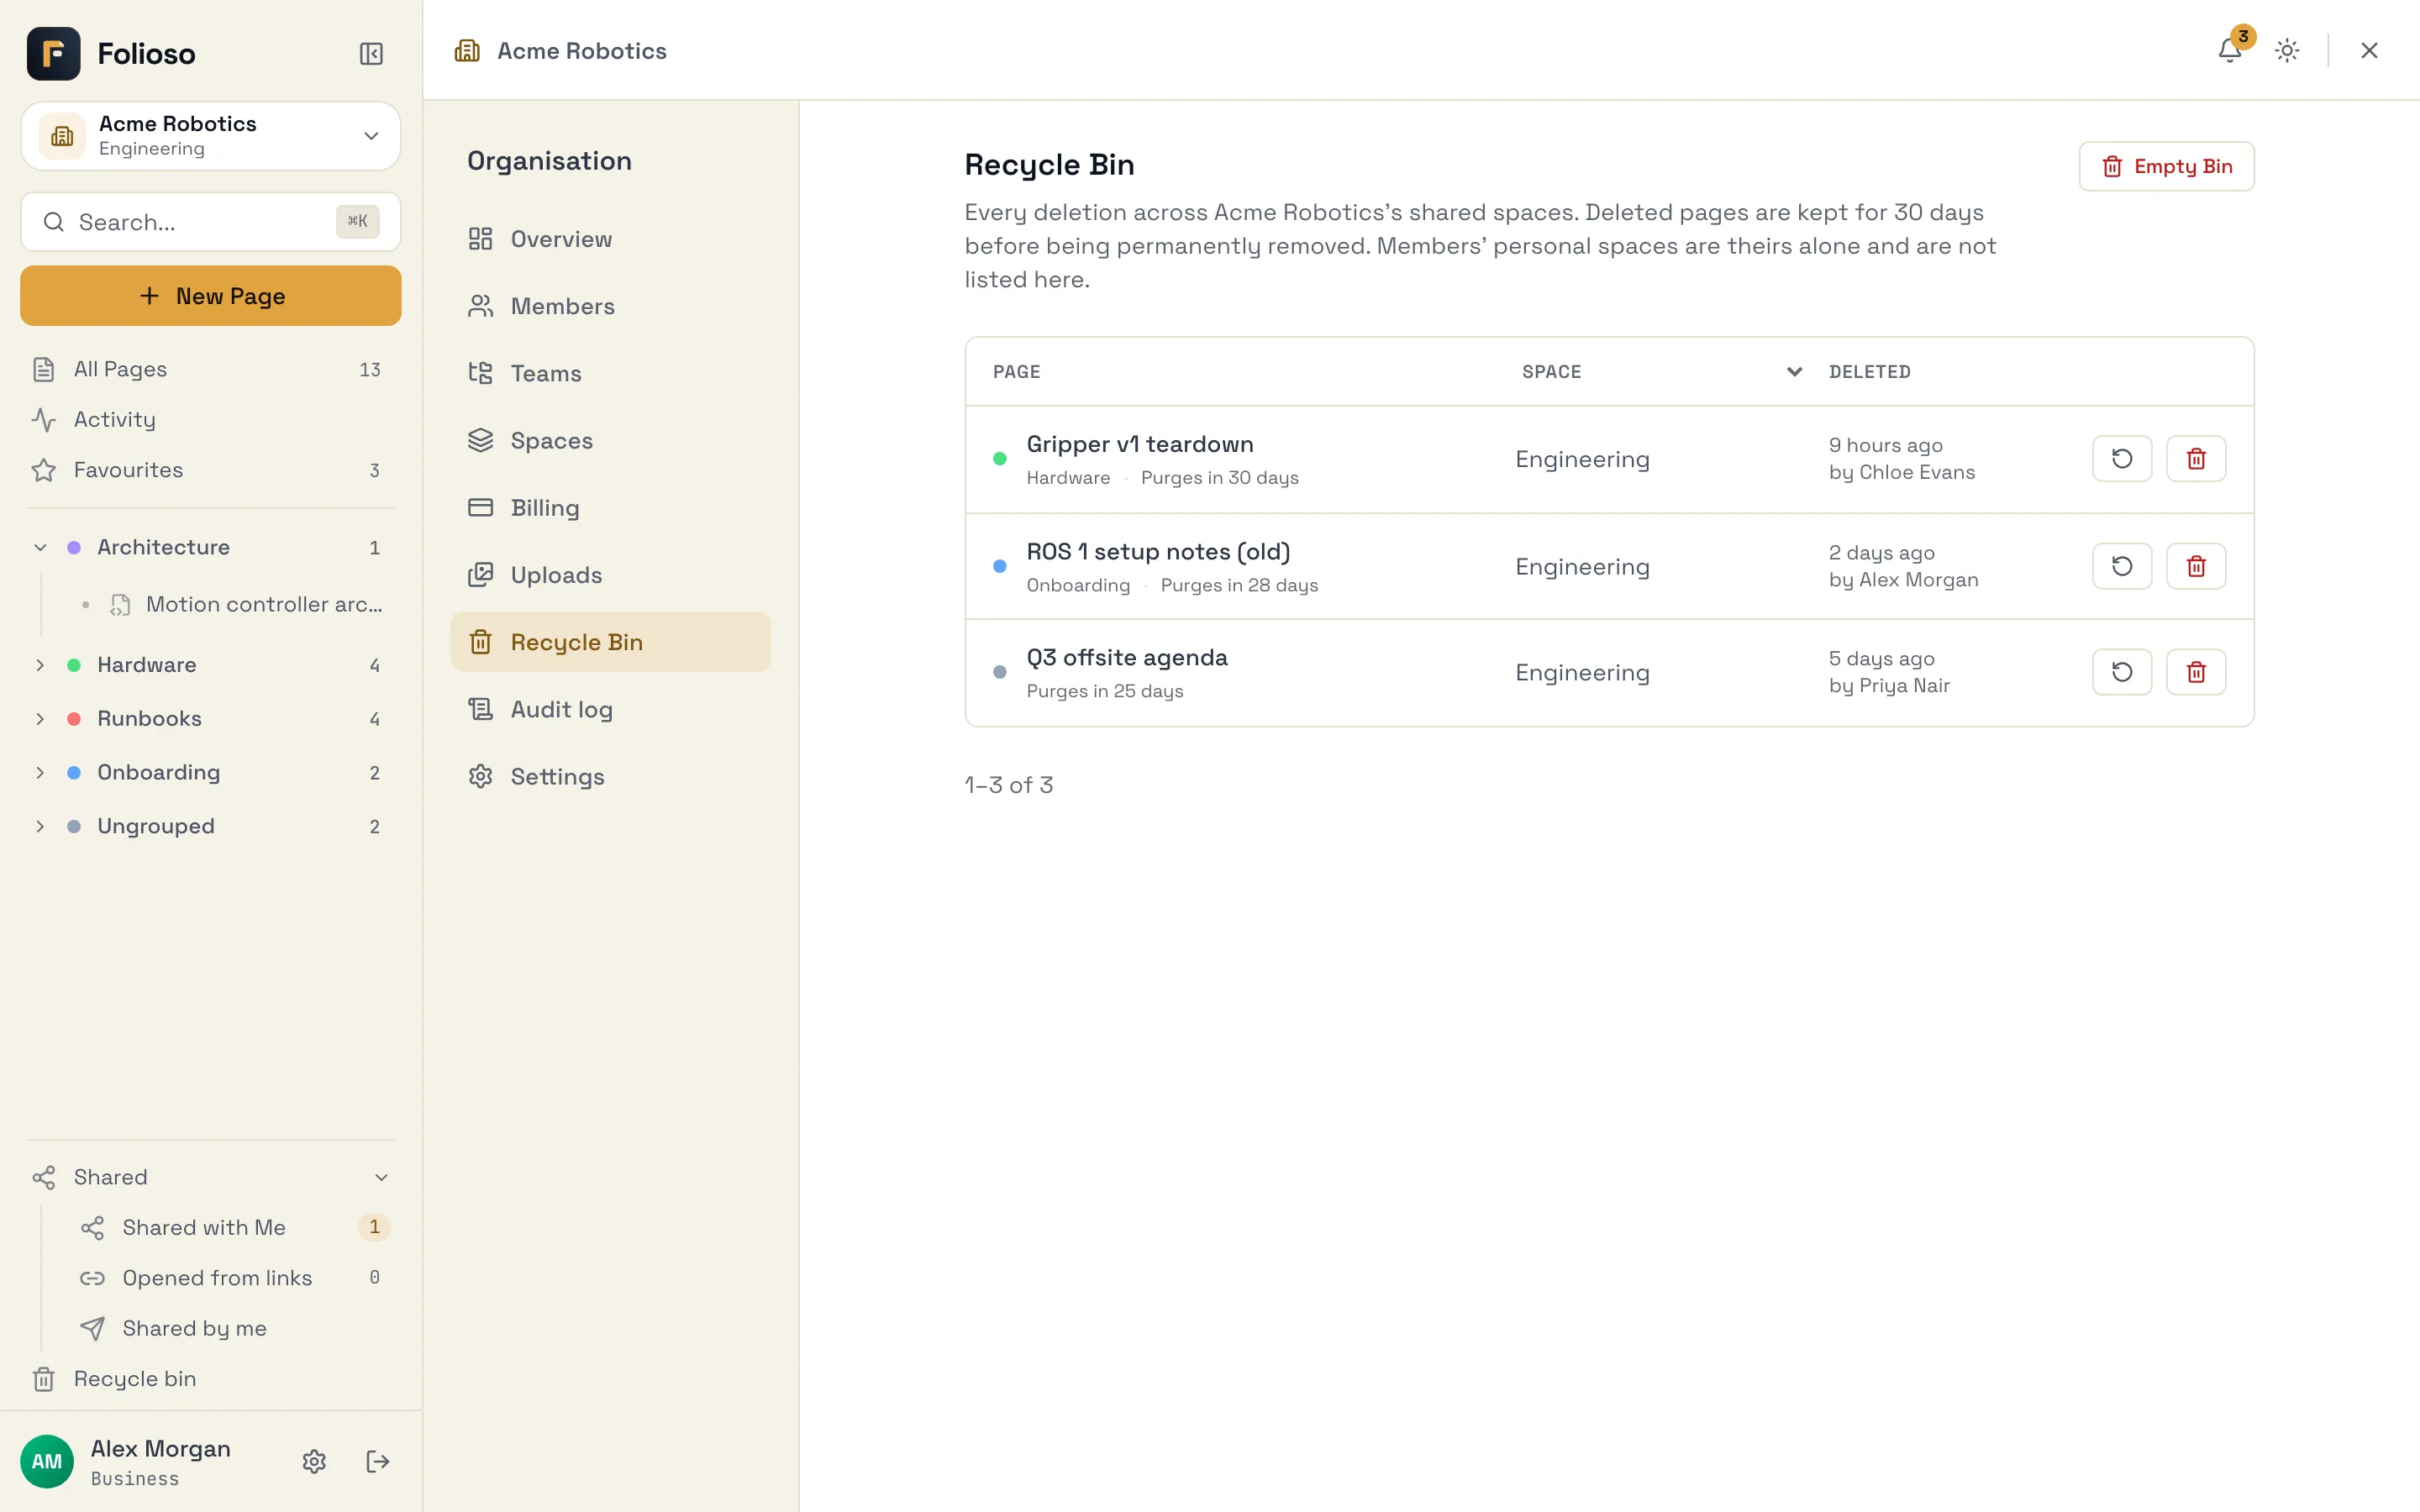The height and width of the screenshot is (1512, 2420).
Task: Open All Pages list
Action: pos(211,369)
